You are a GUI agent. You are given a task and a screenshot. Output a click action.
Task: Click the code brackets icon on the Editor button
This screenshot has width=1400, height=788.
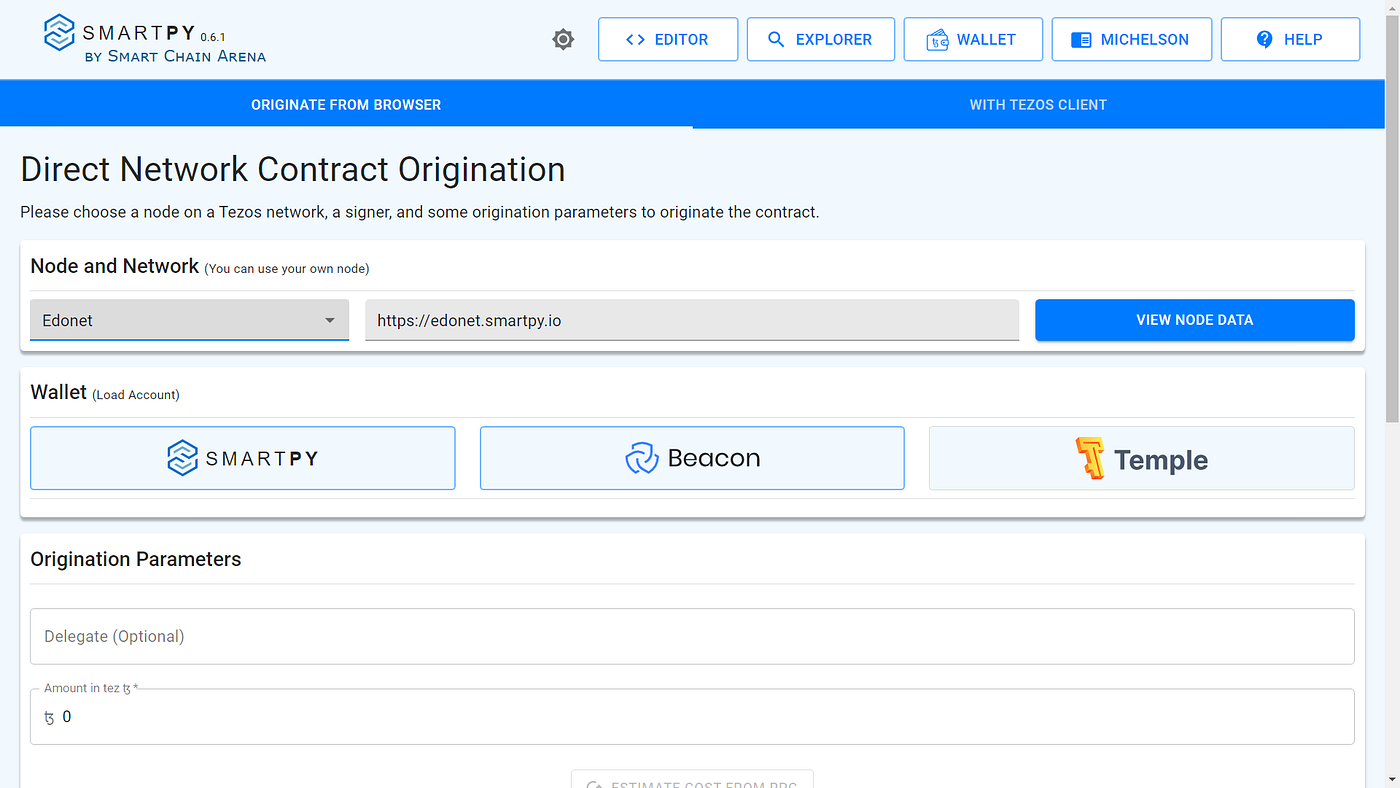click(636, 39)
